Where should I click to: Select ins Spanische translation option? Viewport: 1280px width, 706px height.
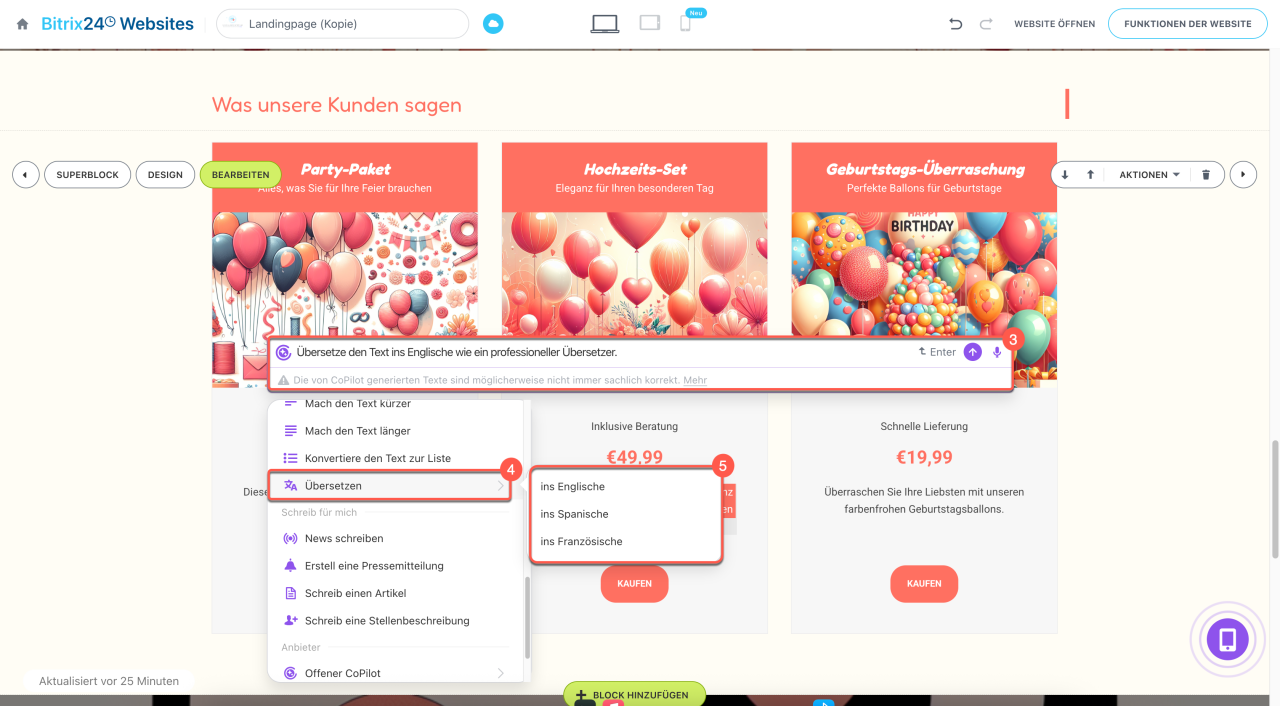tap(574, 514)
